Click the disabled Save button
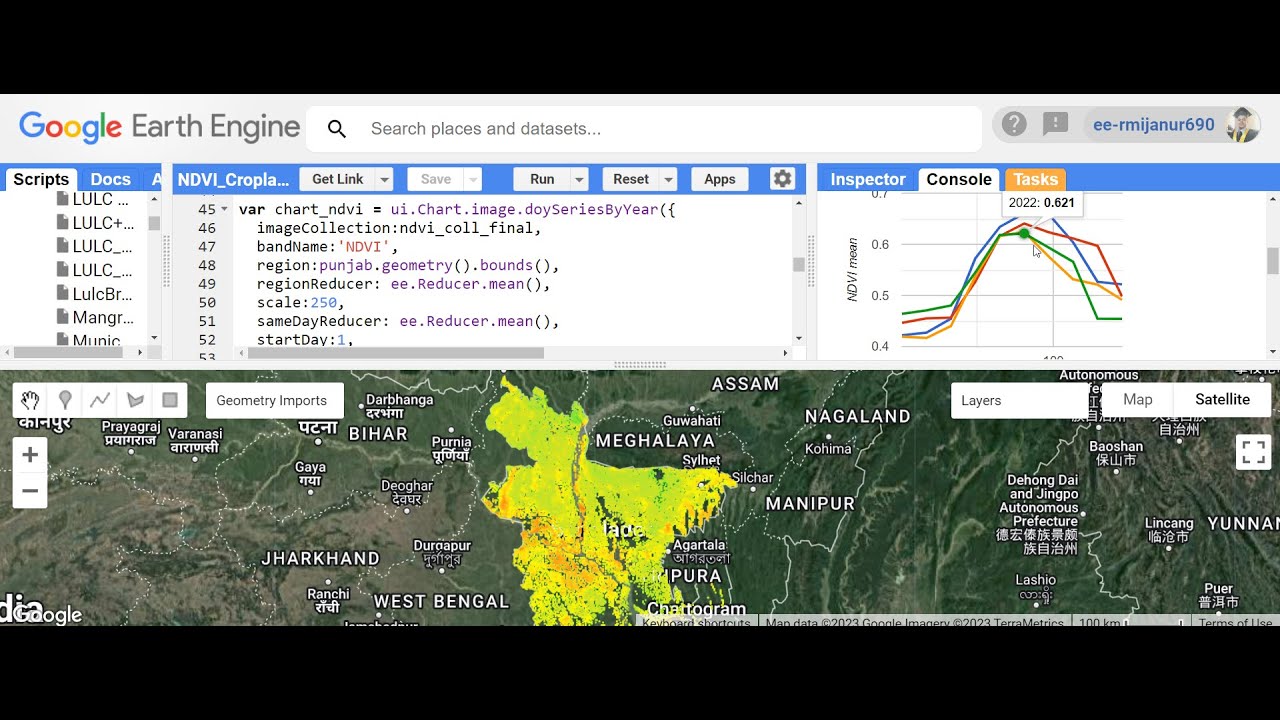1280x720 pixels. pyautogui.click(x=436, y=179)
